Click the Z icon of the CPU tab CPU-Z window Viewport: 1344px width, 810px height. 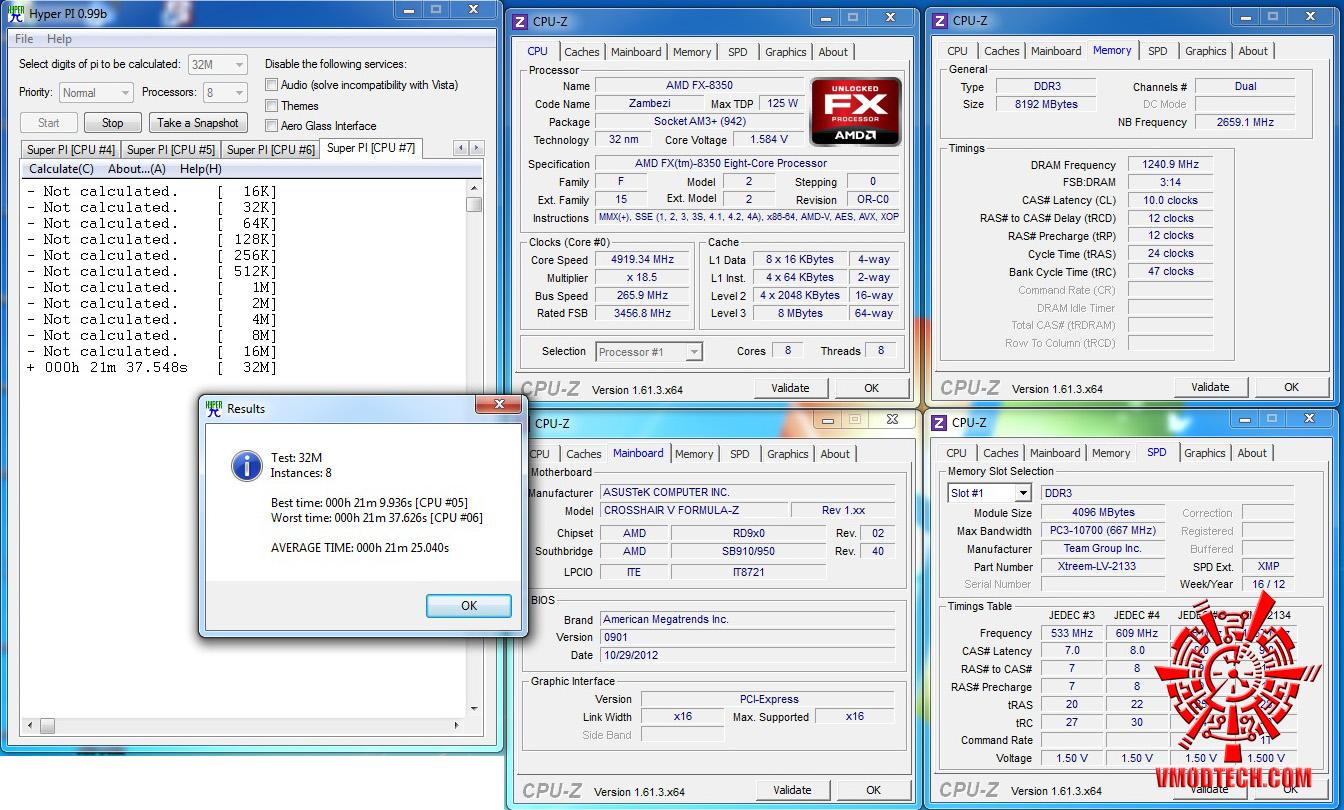[x=520, y=20]
